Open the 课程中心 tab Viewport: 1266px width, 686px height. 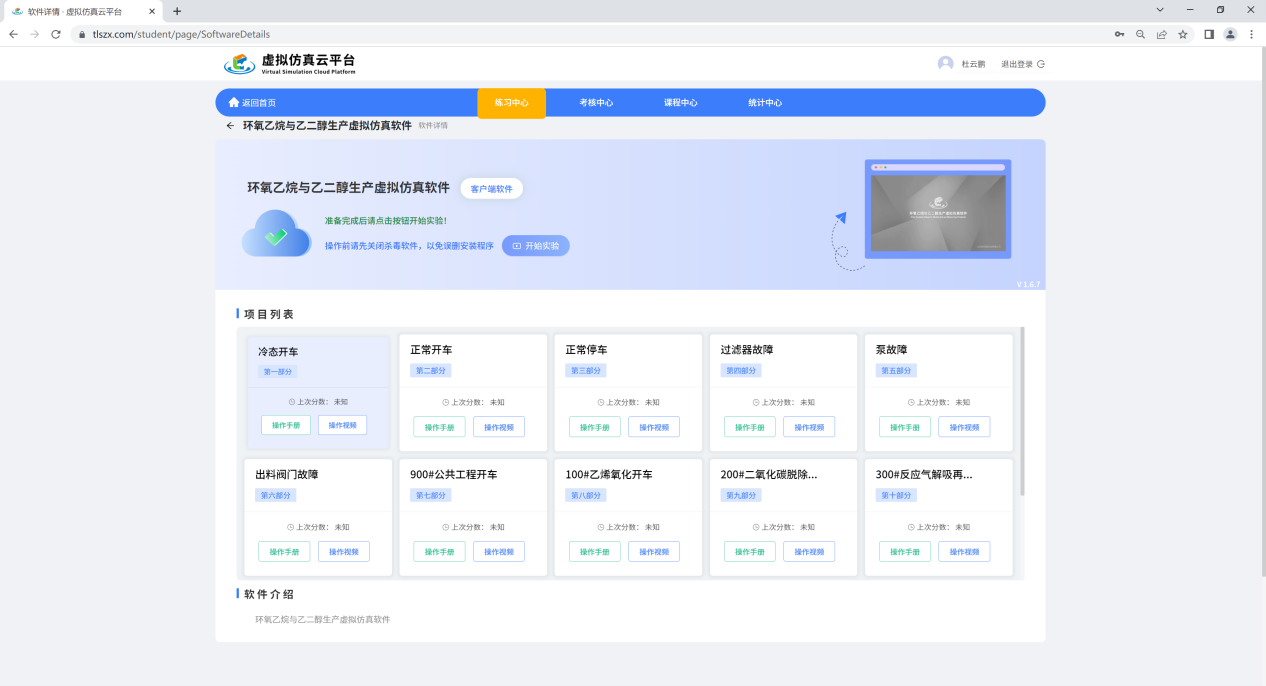[x=680, y=103]
